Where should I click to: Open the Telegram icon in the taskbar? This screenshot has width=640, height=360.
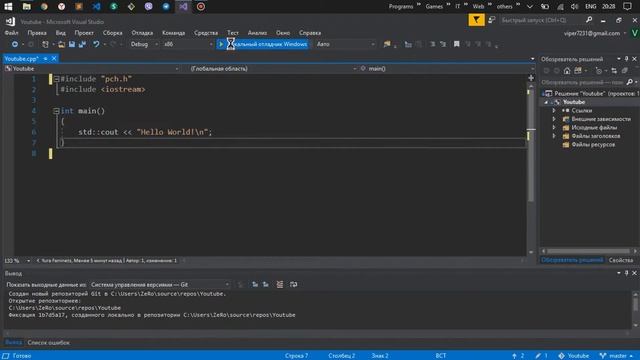(166, 7)
